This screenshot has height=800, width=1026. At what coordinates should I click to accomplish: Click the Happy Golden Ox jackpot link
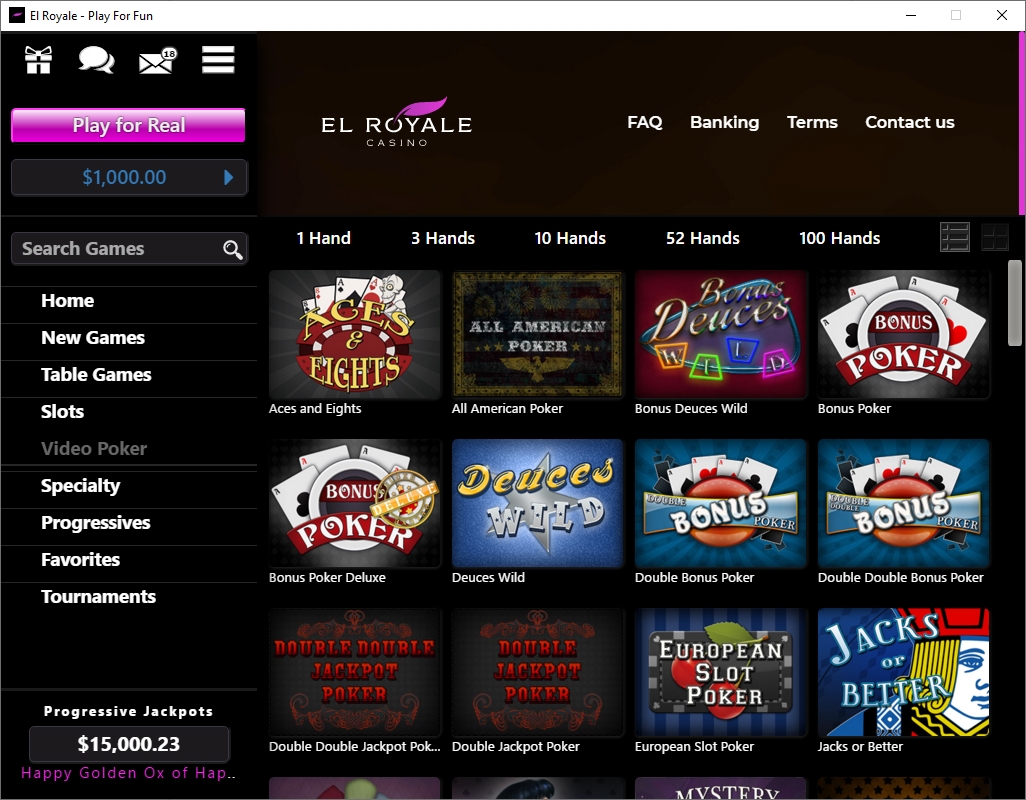point(128,773)
